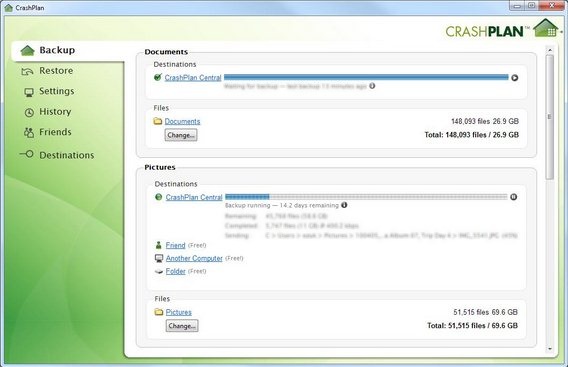
Task: Click the play icon next to Documents progress bar
Action: pyautogui.click(x=514, y=78)
